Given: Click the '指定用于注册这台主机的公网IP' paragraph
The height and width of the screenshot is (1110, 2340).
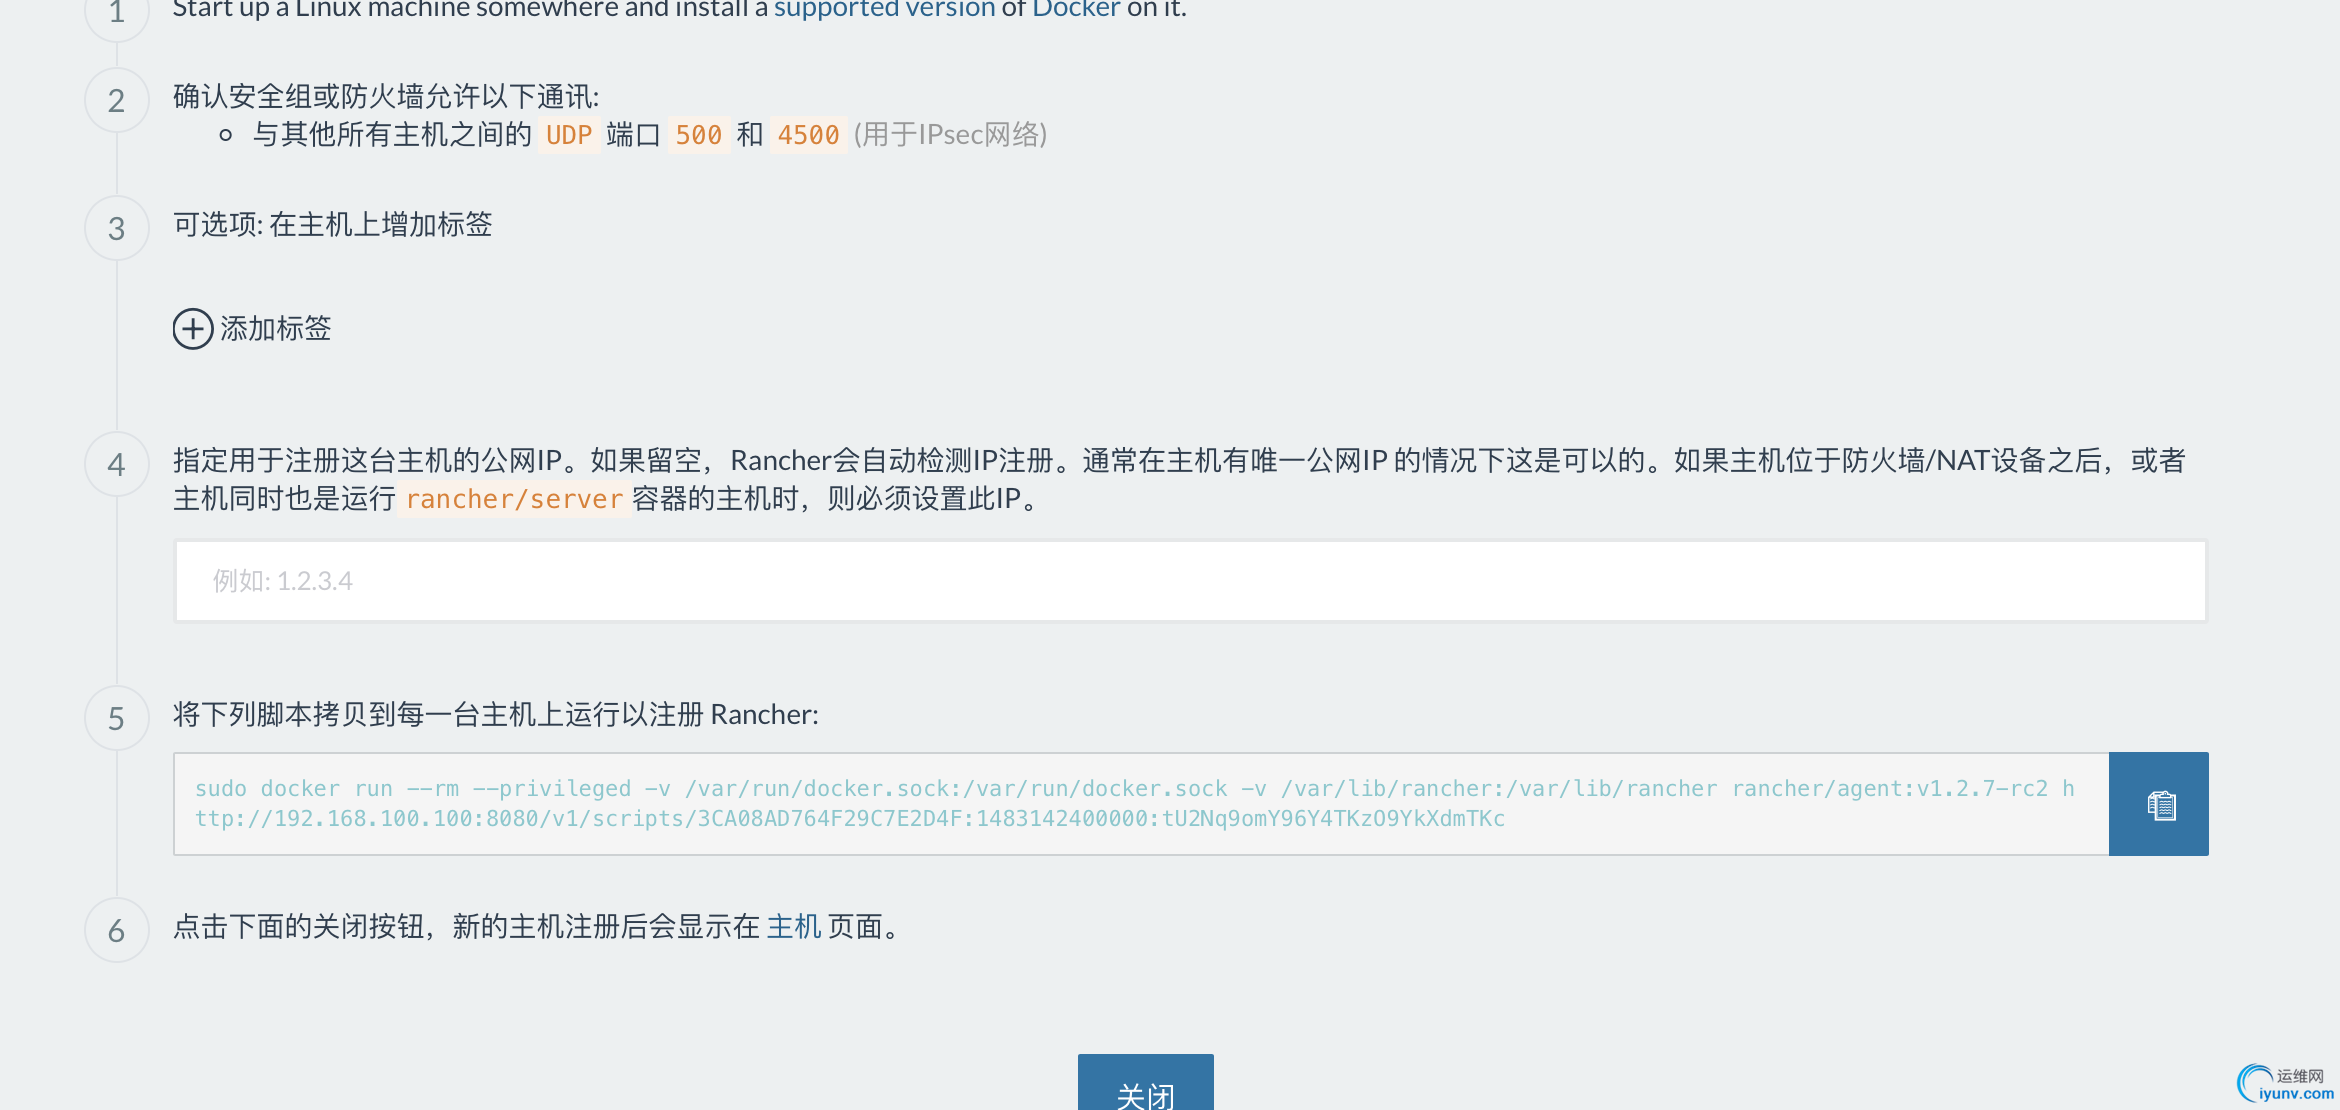Looking at the screenshot, I should [x=1180, y=480].
